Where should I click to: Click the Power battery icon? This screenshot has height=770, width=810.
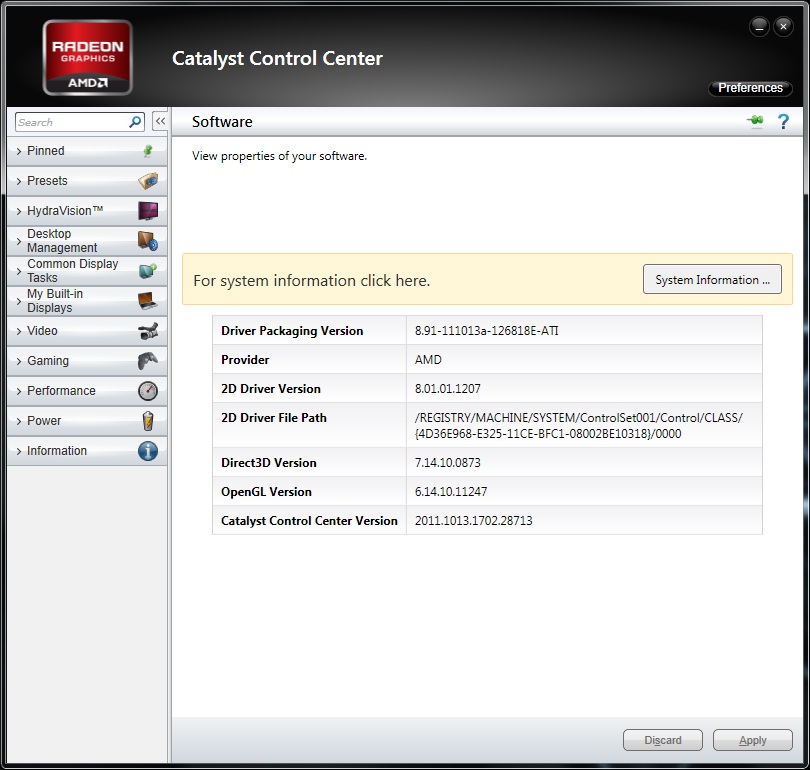(148, 420)
